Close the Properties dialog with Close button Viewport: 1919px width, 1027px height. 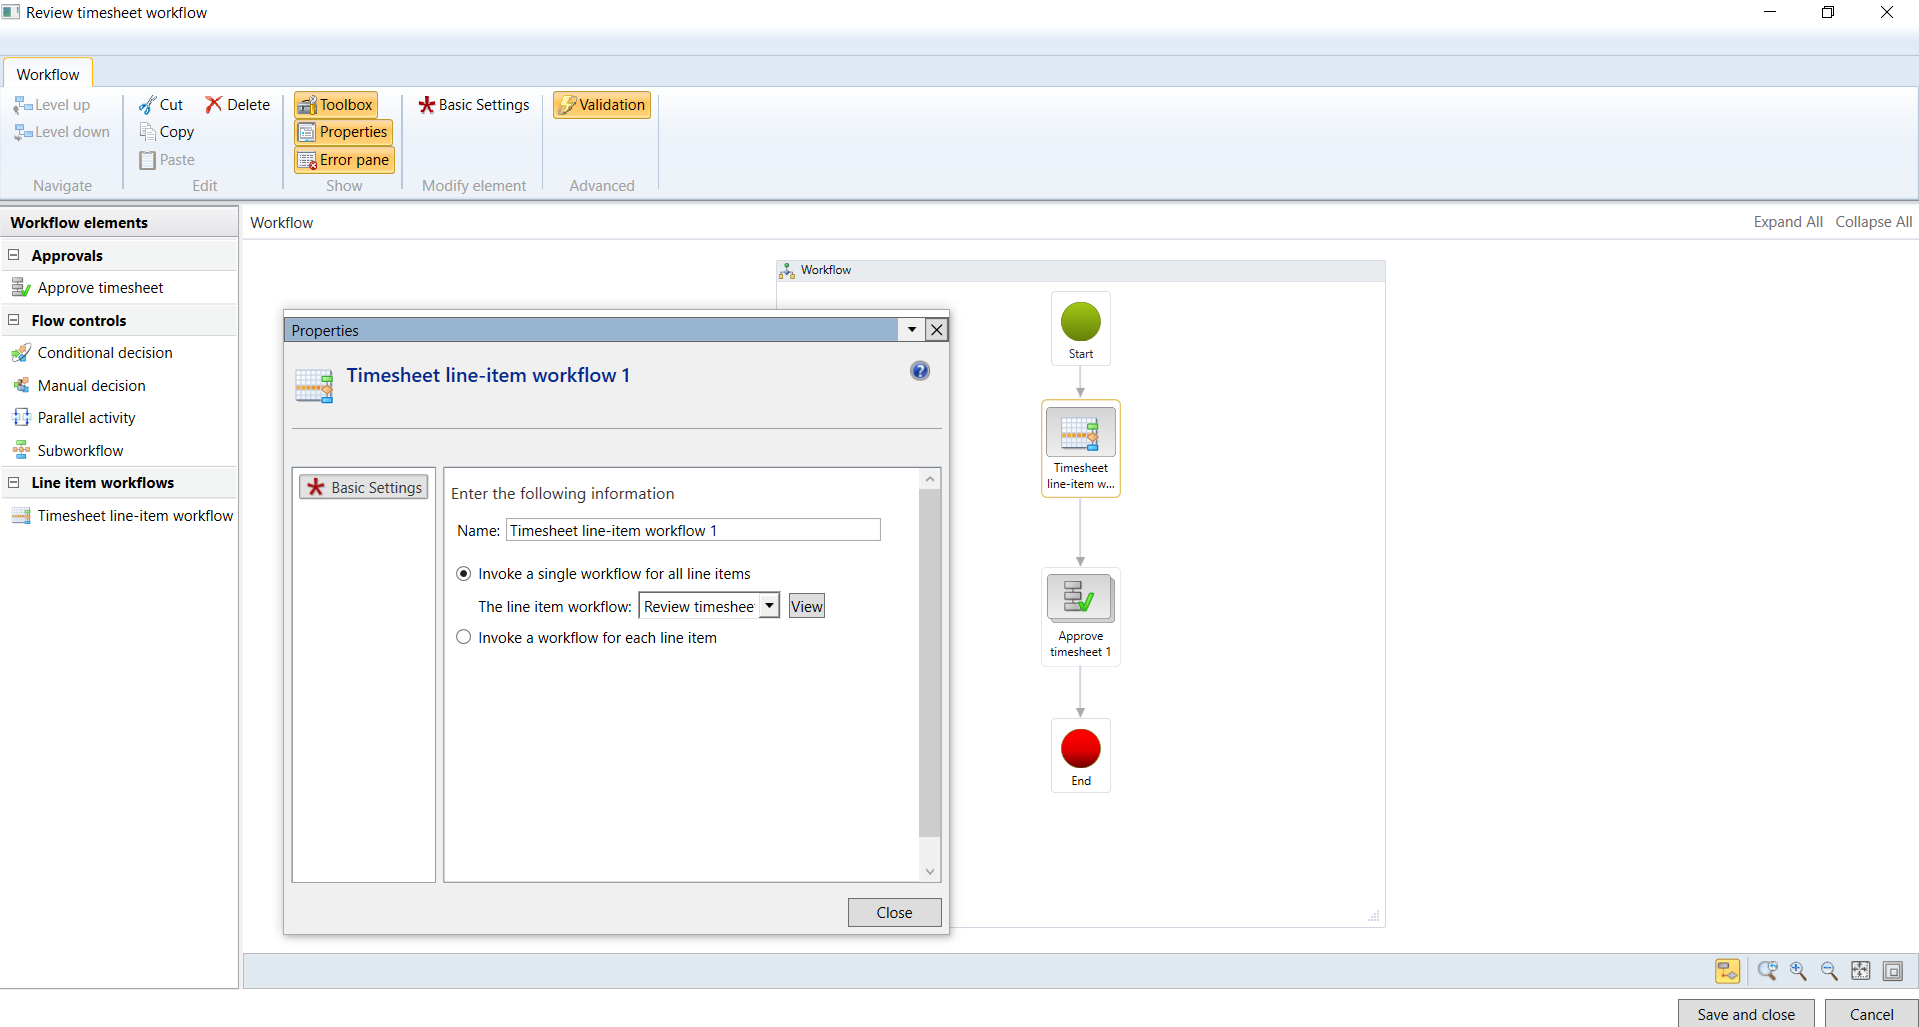[x=893, y=911]
